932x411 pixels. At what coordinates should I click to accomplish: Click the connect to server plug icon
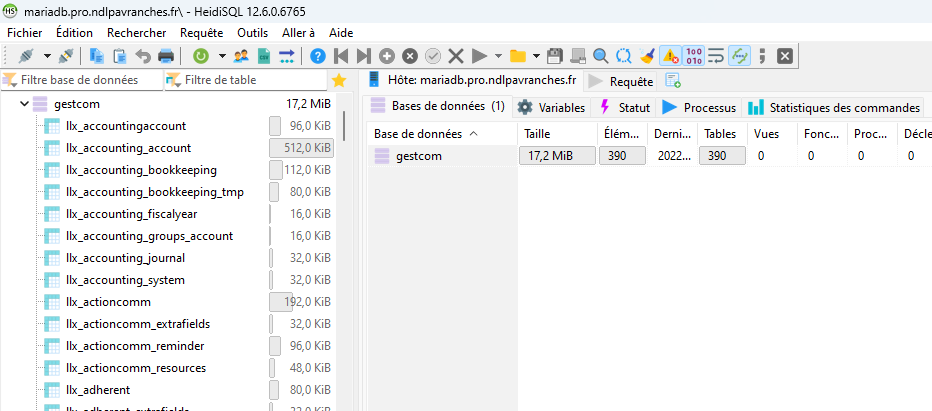(27, 56)
